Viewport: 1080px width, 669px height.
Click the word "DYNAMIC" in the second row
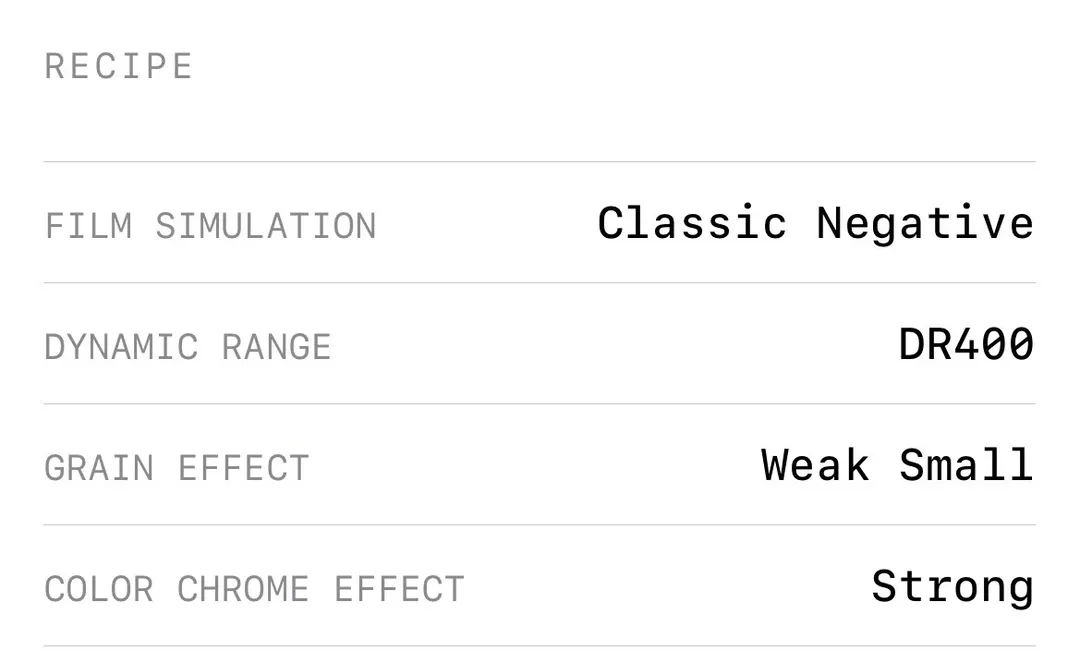122,347
